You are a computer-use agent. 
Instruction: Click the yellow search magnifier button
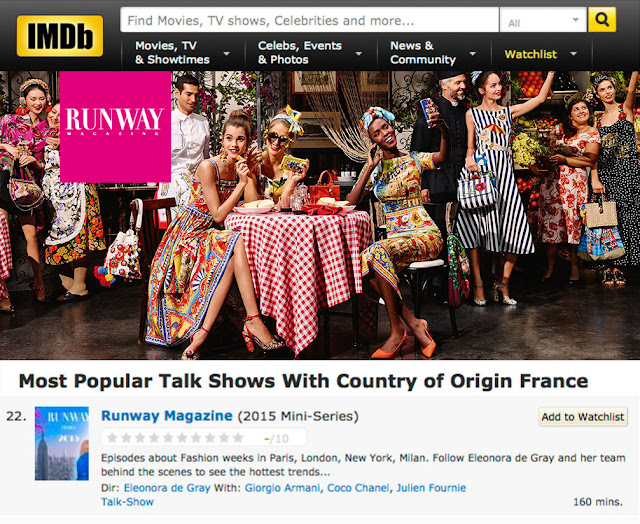[x=602, y=20]
